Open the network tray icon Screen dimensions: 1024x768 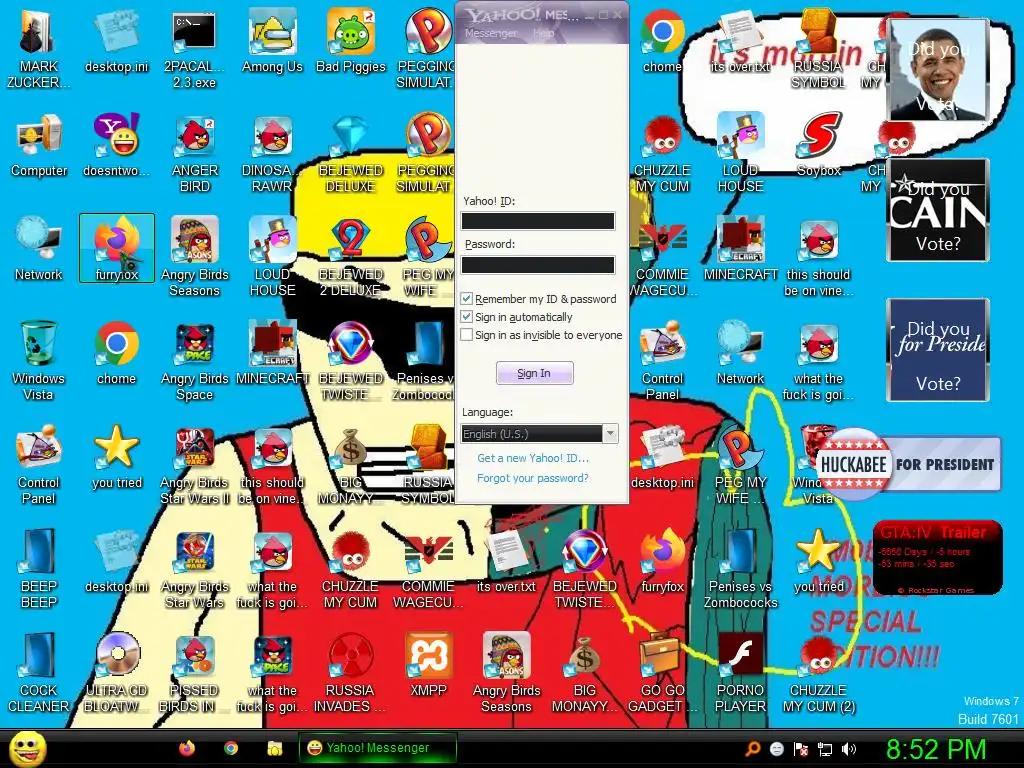(825, 749)
